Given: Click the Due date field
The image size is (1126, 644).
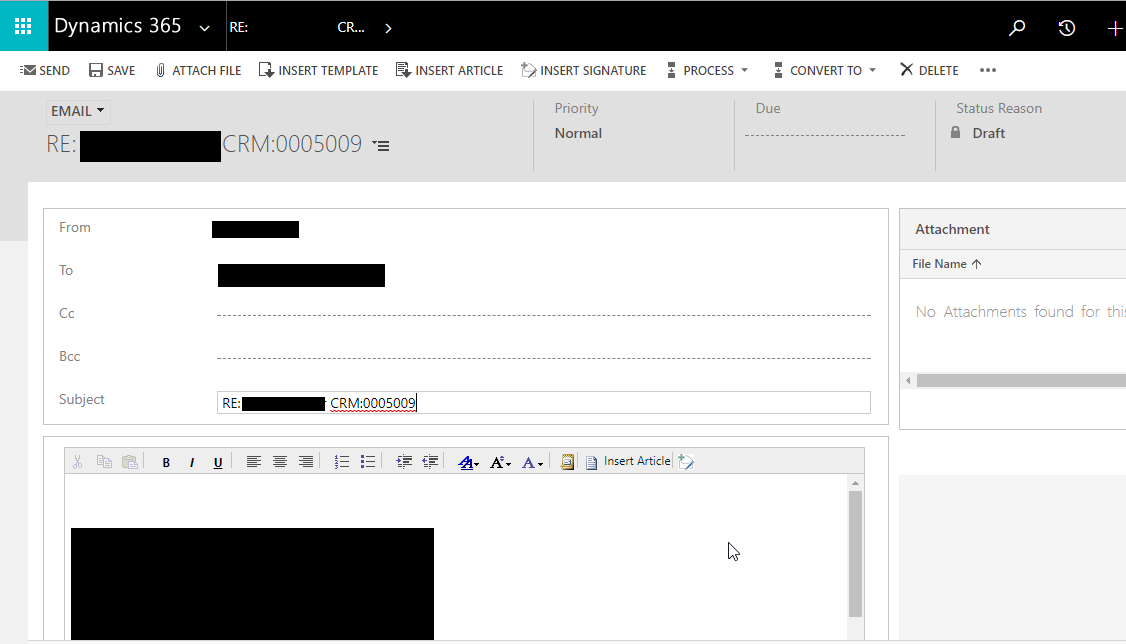Looking at the screenshot, I should click(824, 134).
